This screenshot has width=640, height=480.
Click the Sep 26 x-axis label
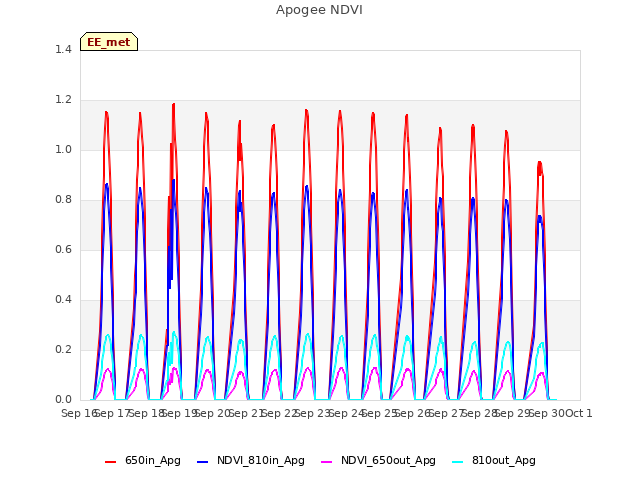(413, 413)
